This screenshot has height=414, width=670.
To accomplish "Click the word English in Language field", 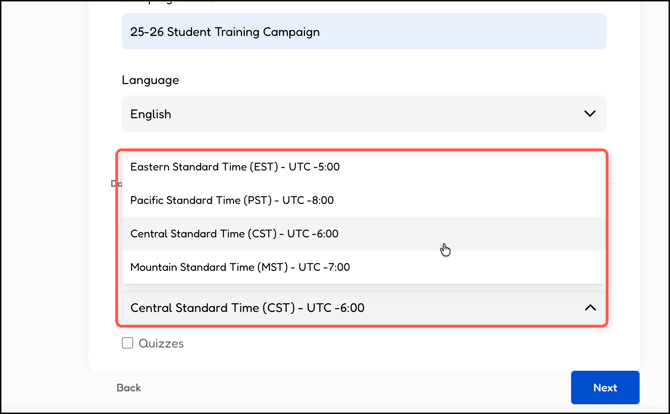I will (x=151, y=114).
